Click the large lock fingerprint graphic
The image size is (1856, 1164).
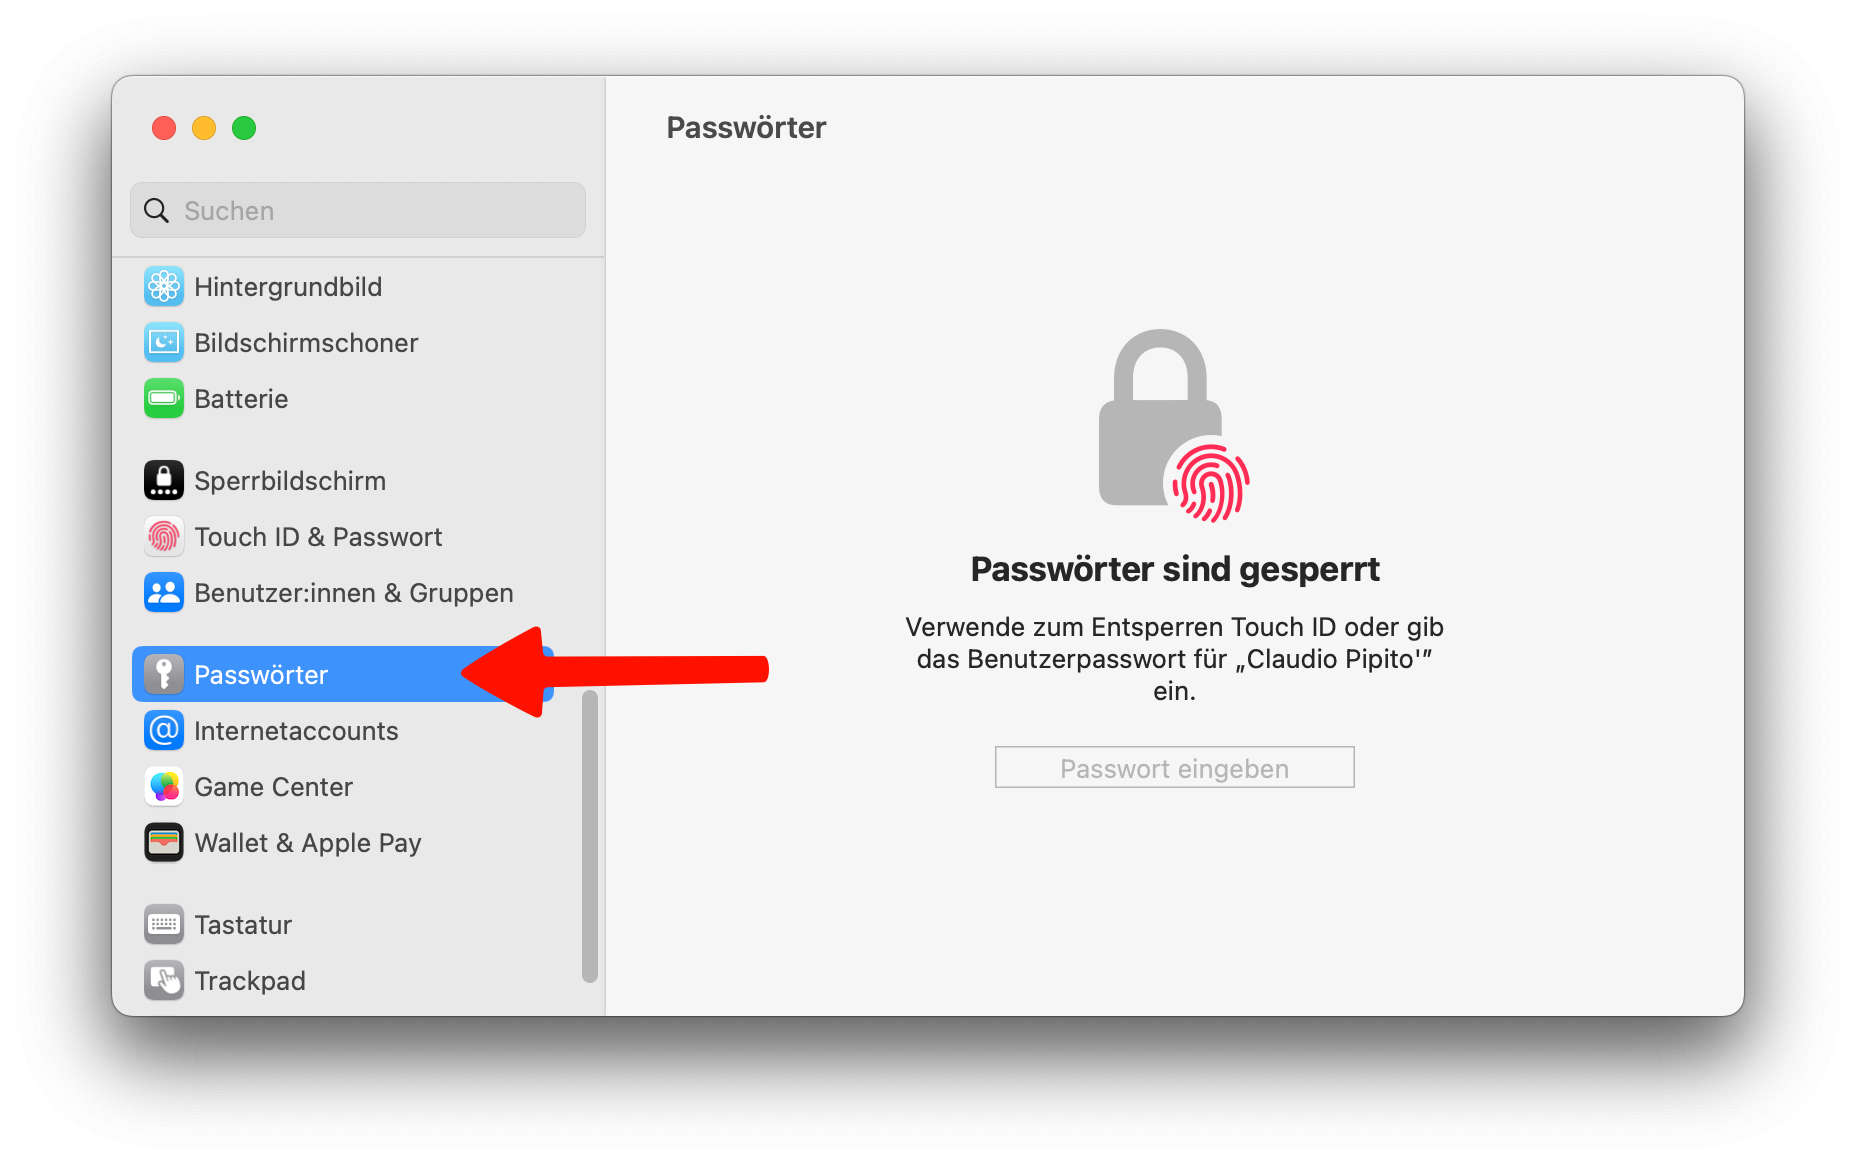click(1174, 427)
